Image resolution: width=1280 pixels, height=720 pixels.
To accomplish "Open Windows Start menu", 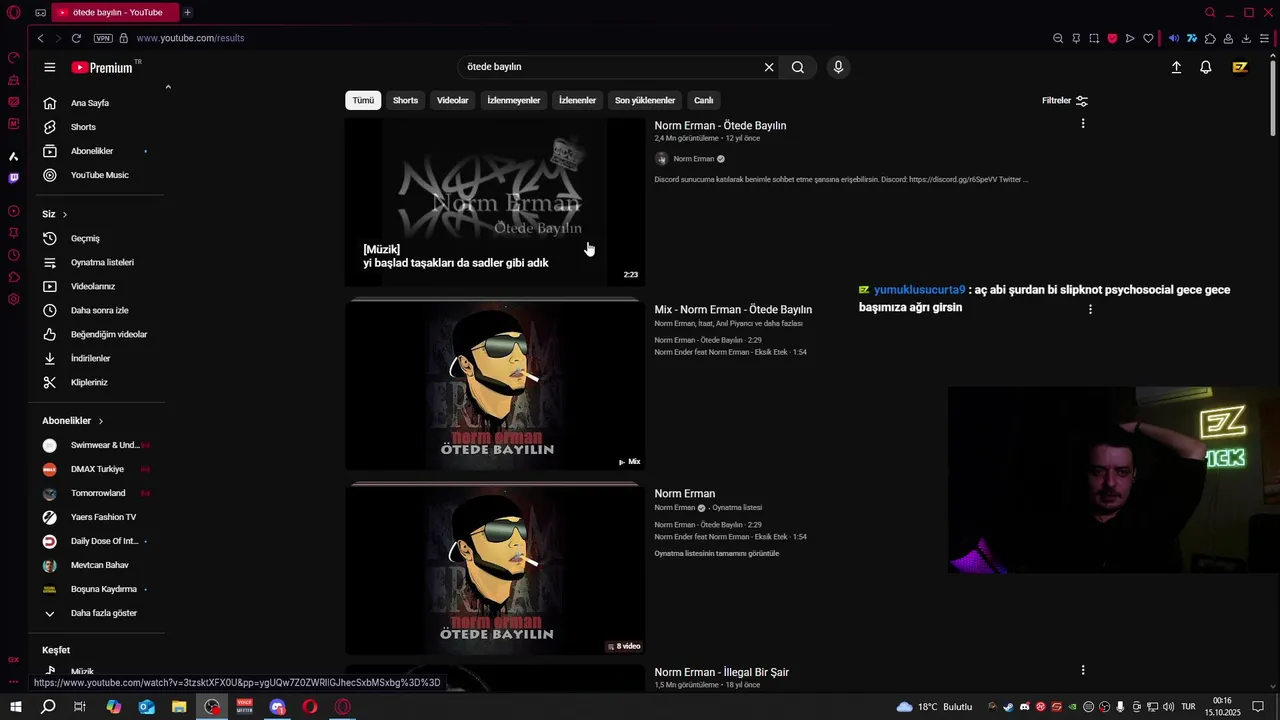I will (x=16, y=706).
